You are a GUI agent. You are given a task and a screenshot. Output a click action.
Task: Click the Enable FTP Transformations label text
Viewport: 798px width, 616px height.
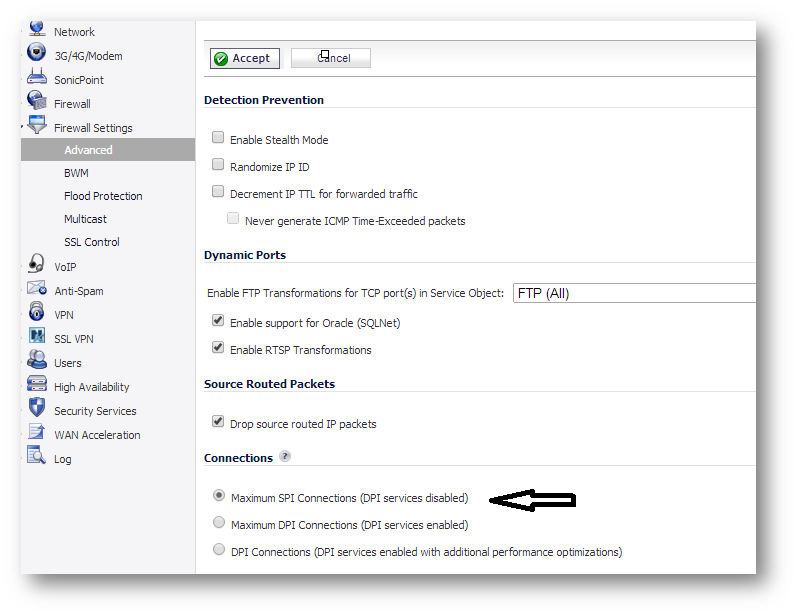355,293
